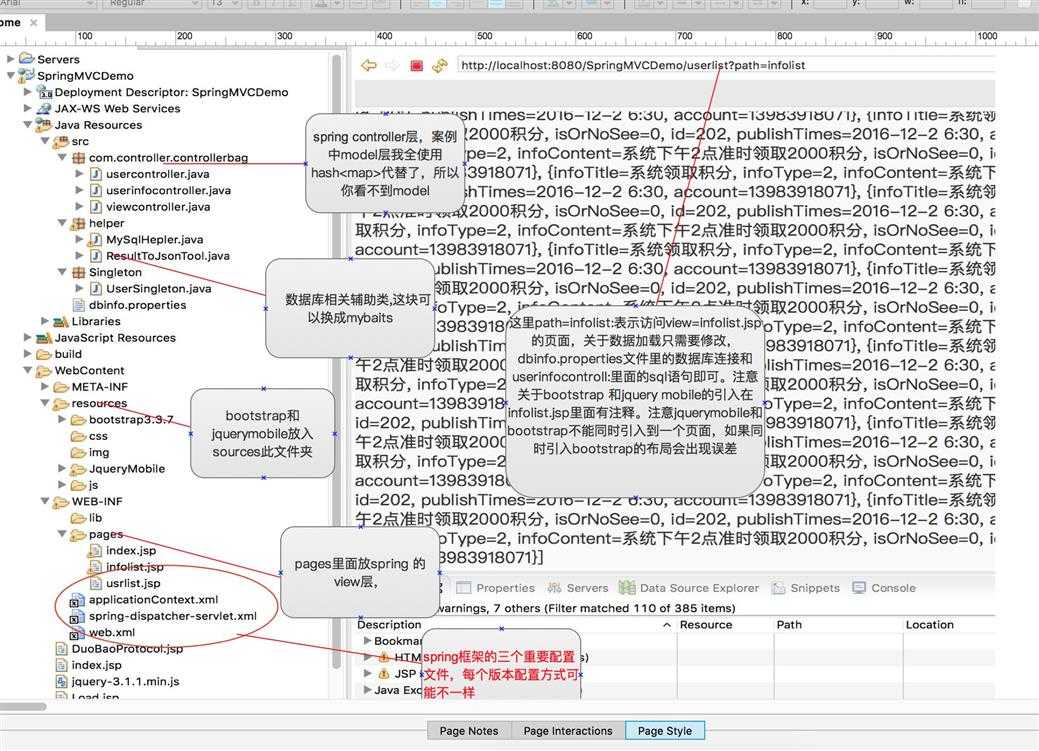The height and width of the screenshot is (751, 1039).
Task: Click the com.controller.controllerbag package icon
Action: pos(78,158)
